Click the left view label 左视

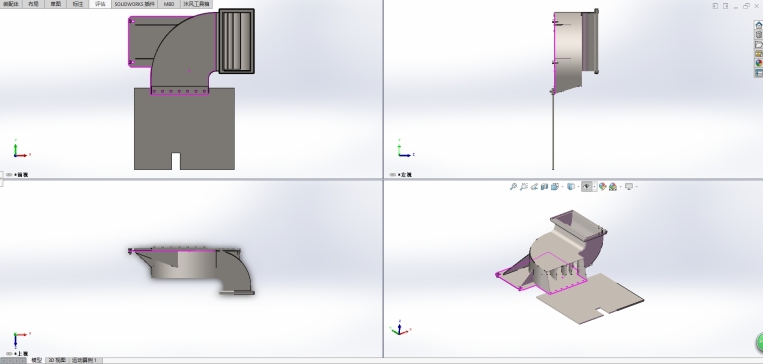(x=405, y=174)
